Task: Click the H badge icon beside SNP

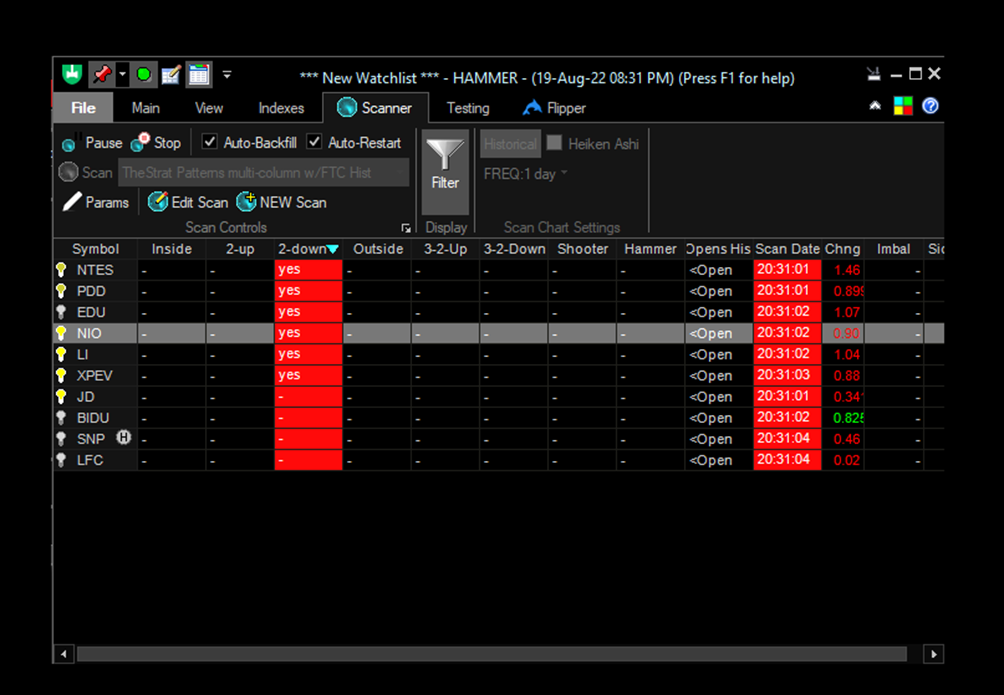Action: (x=124, y=437)
